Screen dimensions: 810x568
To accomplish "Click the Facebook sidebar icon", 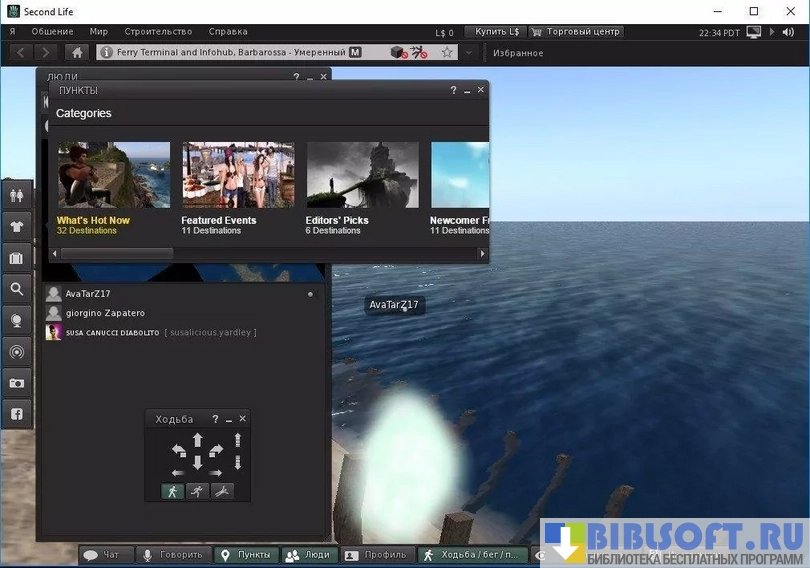I will [x=16, y=414].
